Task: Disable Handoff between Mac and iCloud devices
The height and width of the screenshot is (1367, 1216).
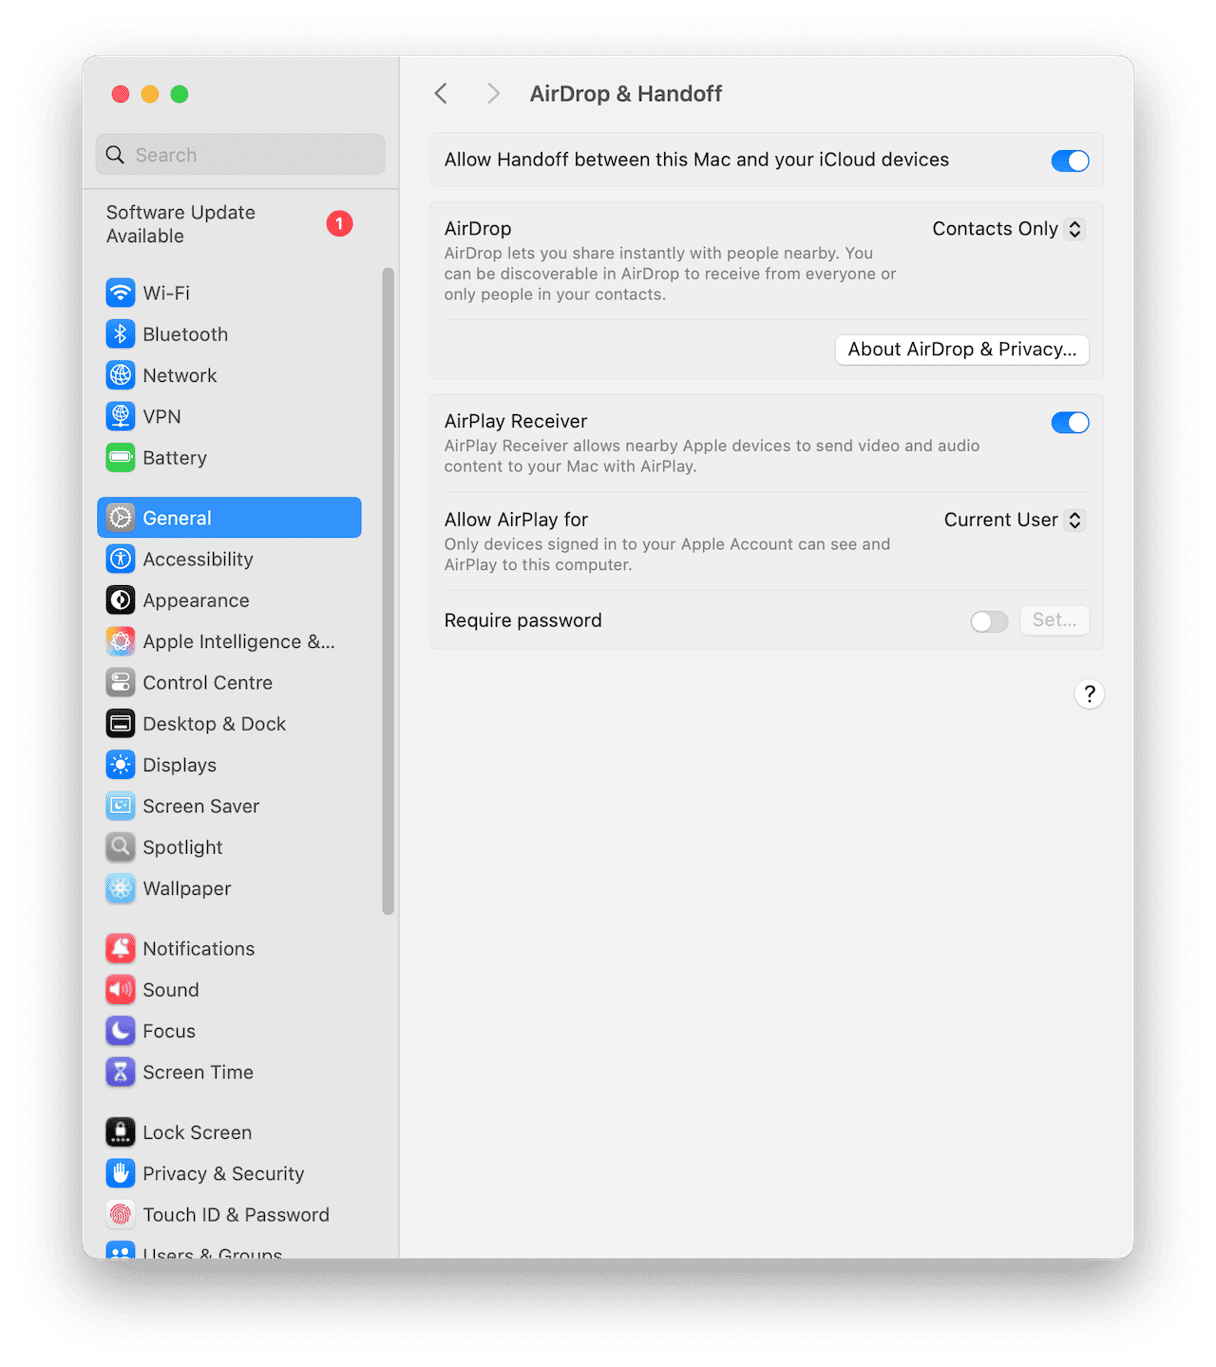Action: click(1069, 161)
